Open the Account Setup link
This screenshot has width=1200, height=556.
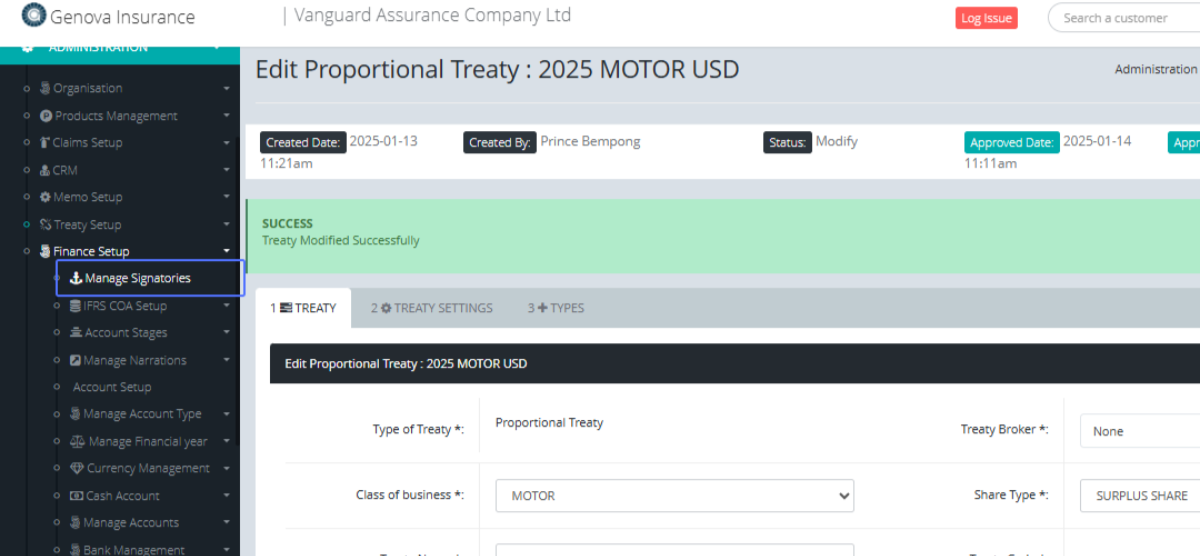coord(112,387)
